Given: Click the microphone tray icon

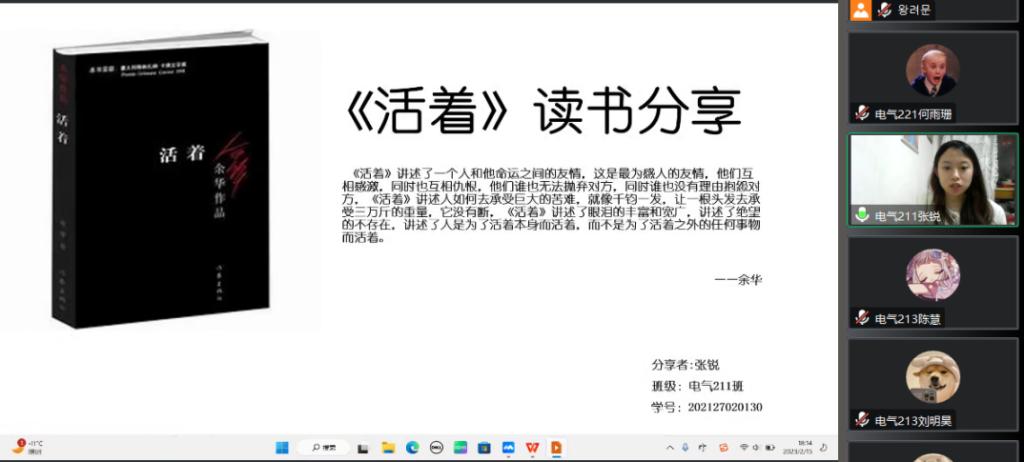Looking at the screenshot, I should [685, 448].
